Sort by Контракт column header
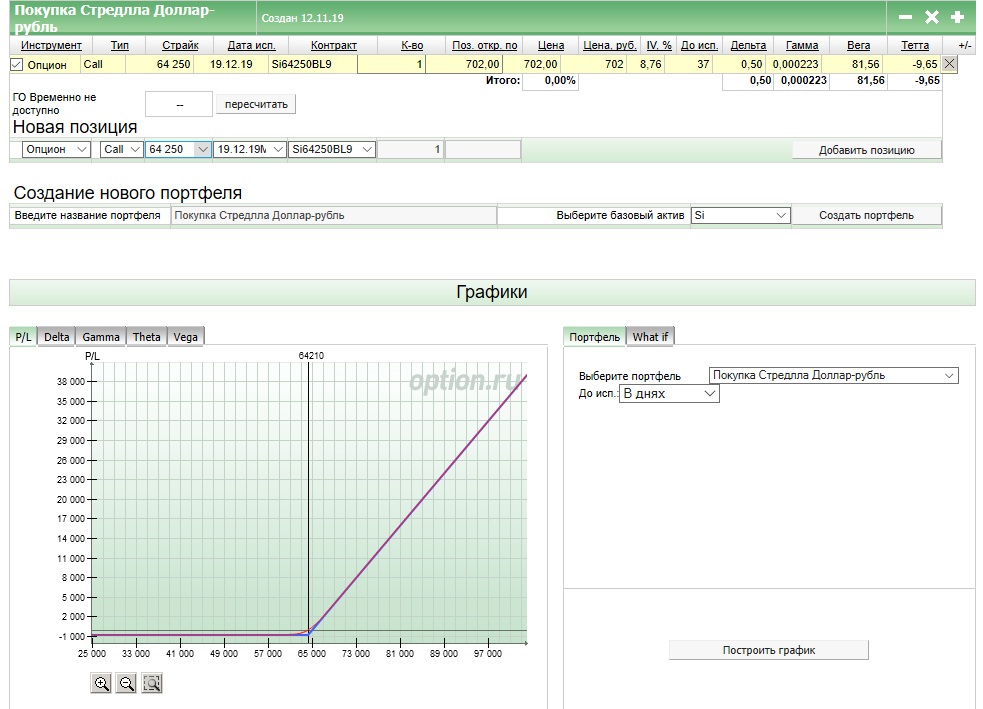The width and height of the screenshot is (983, 709). click(334, 45)
